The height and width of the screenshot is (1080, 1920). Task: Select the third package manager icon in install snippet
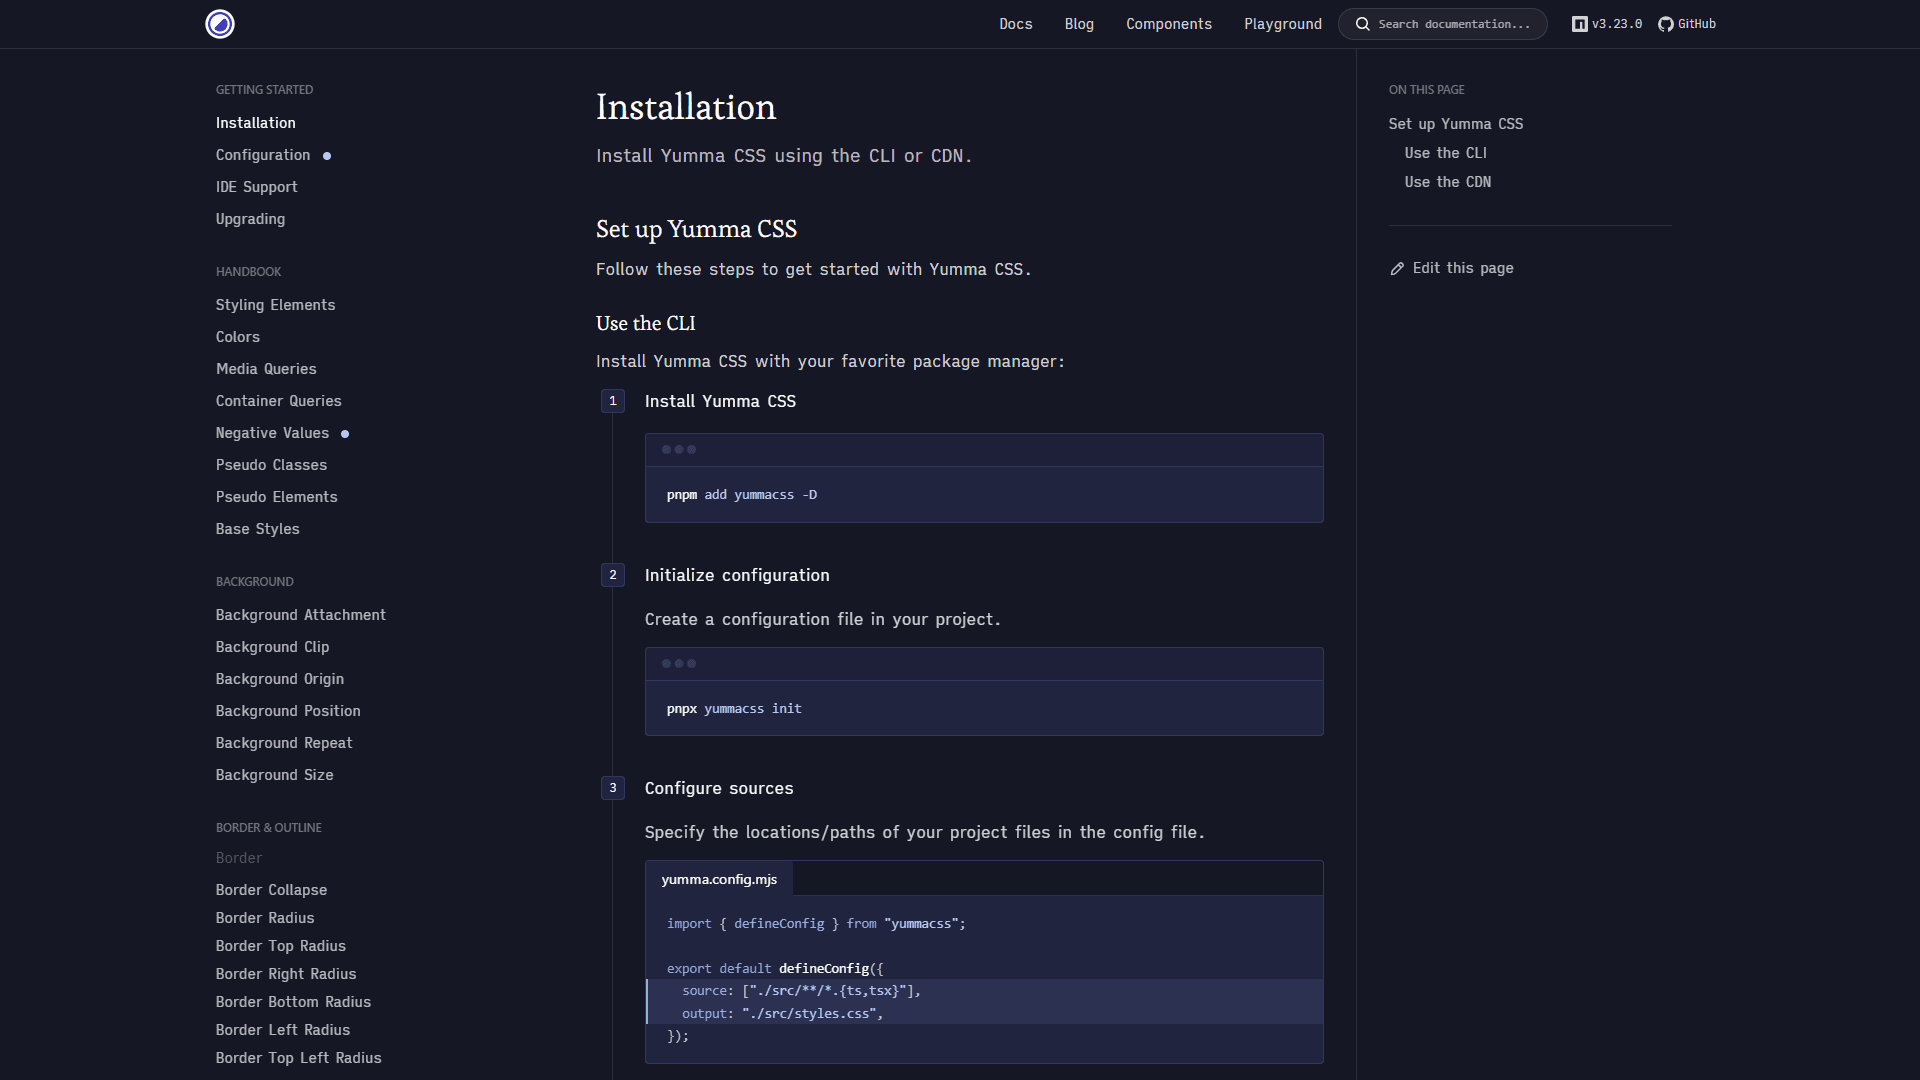tap(690, 449)
